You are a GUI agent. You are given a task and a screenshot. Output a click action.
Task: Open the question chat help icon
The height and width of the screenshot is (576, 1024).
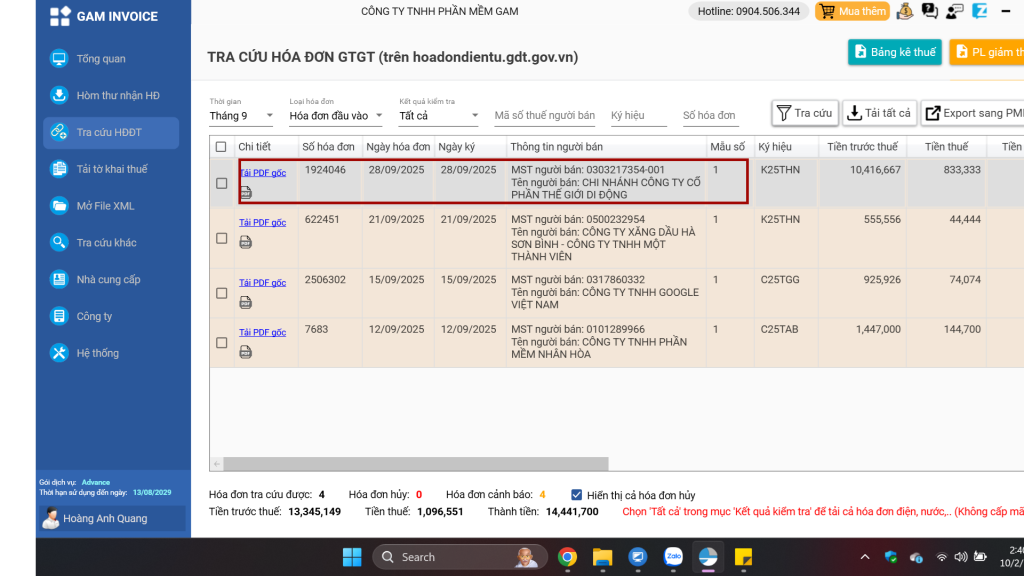[929, 11]
